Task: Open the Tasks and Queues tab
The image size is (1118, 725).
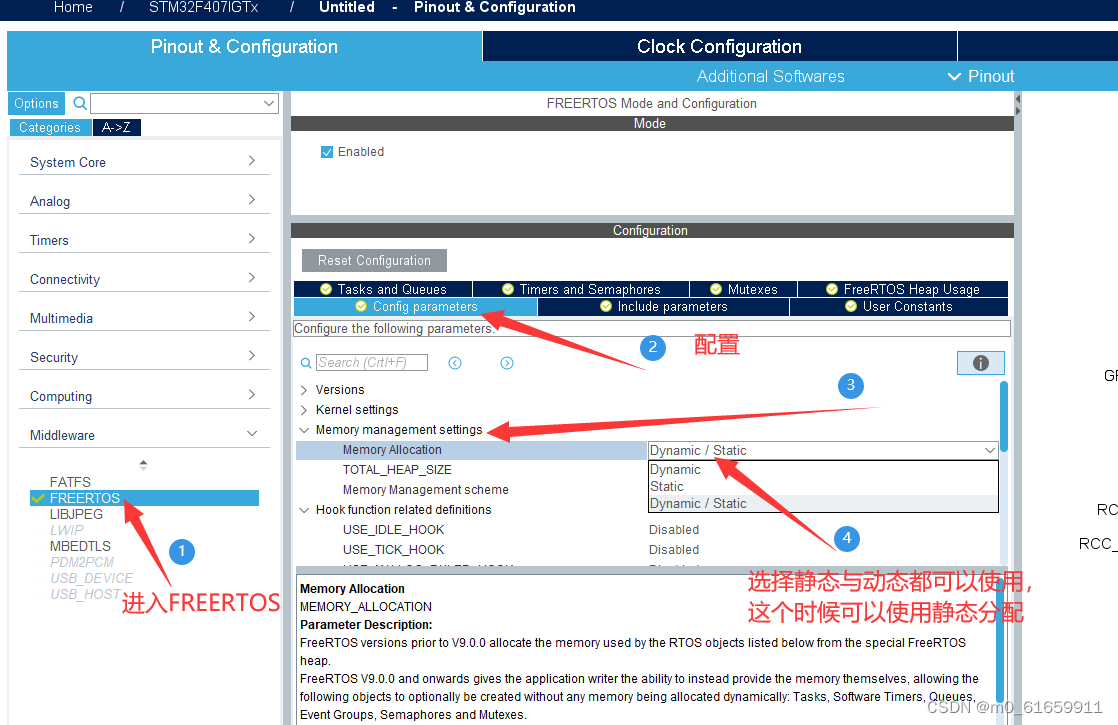Action: point(383,289)
